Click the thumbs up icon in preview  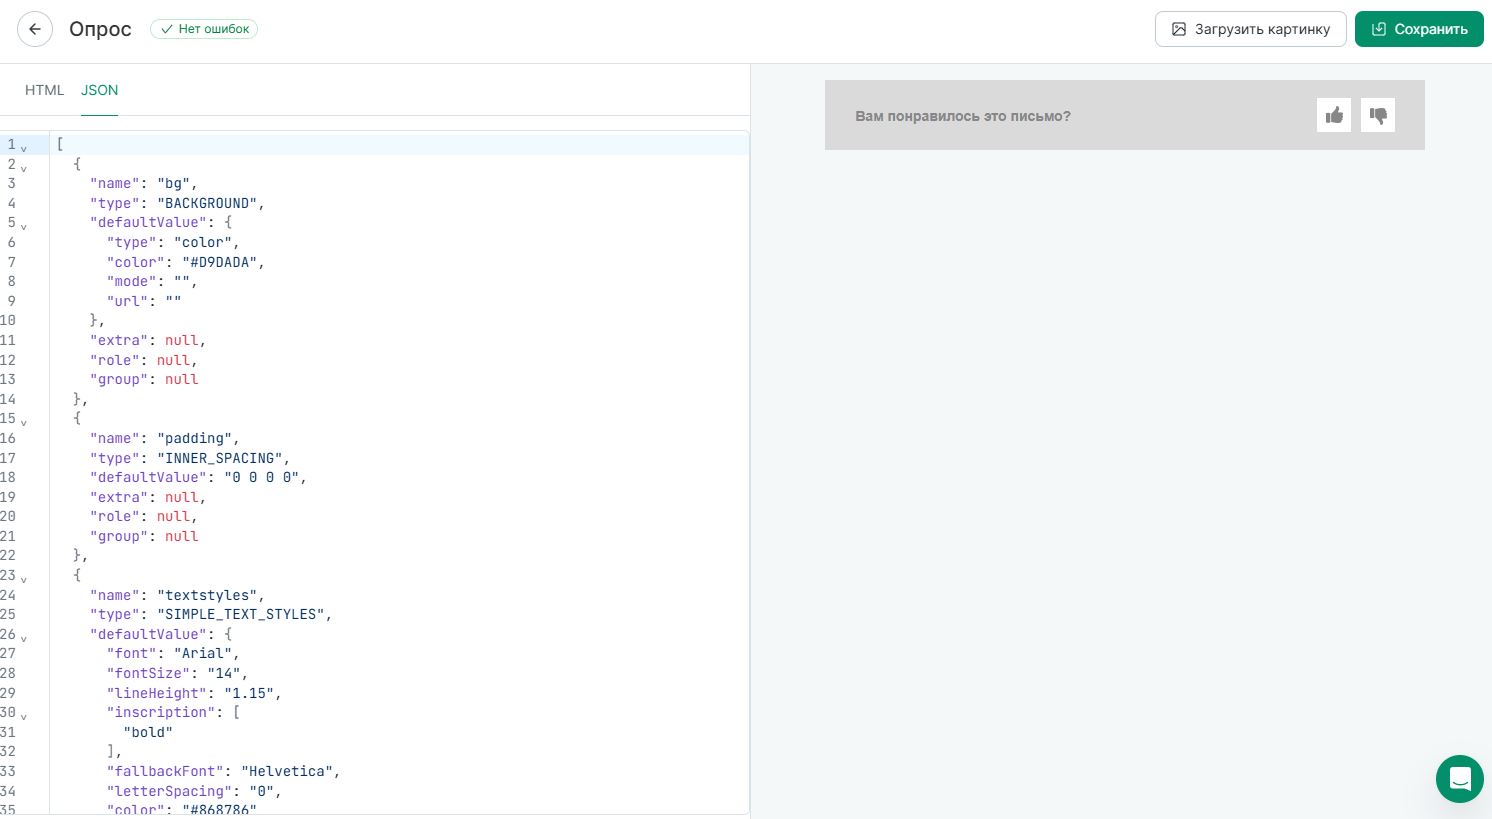pos(1334,115)
